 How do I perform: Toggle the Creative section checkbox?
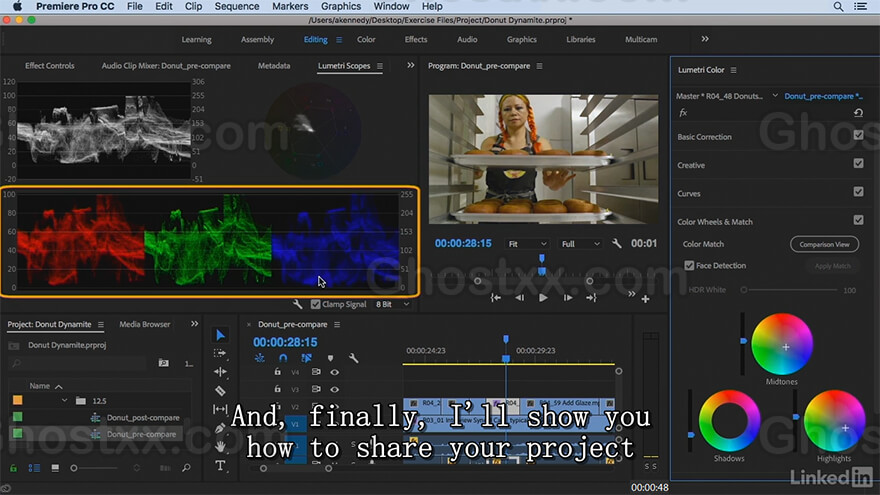pyautogui.click(x=858, y=163)
